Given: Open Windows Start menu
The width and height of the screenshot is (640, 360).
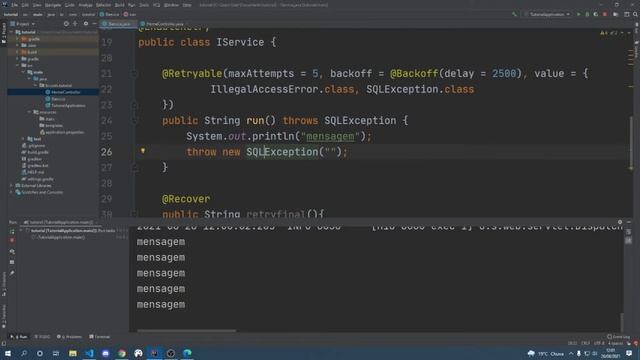Looking at the screenshot, I should tap(8, 353).
